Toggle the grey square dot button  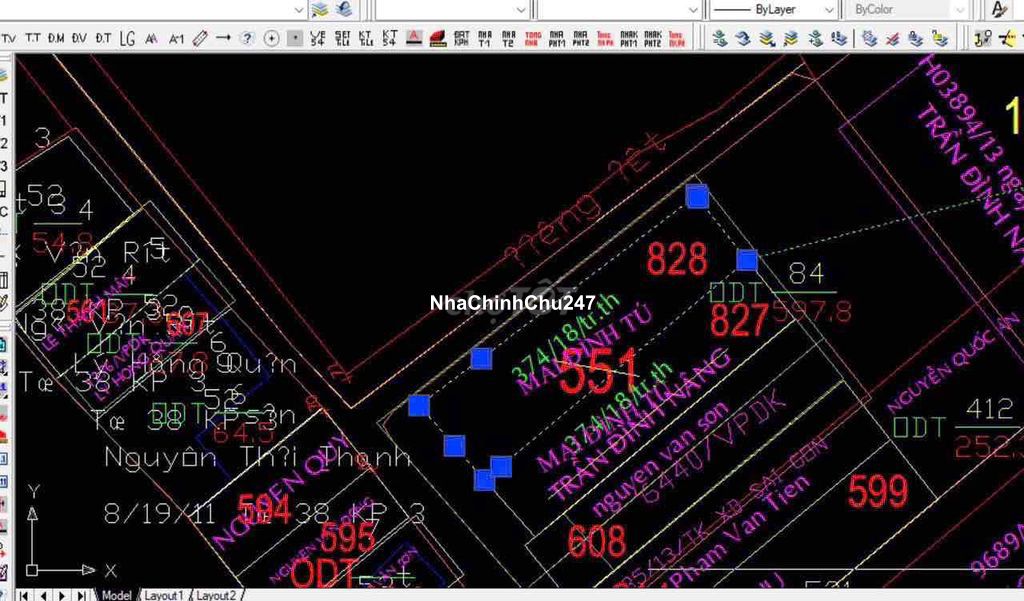pos(295,38)
